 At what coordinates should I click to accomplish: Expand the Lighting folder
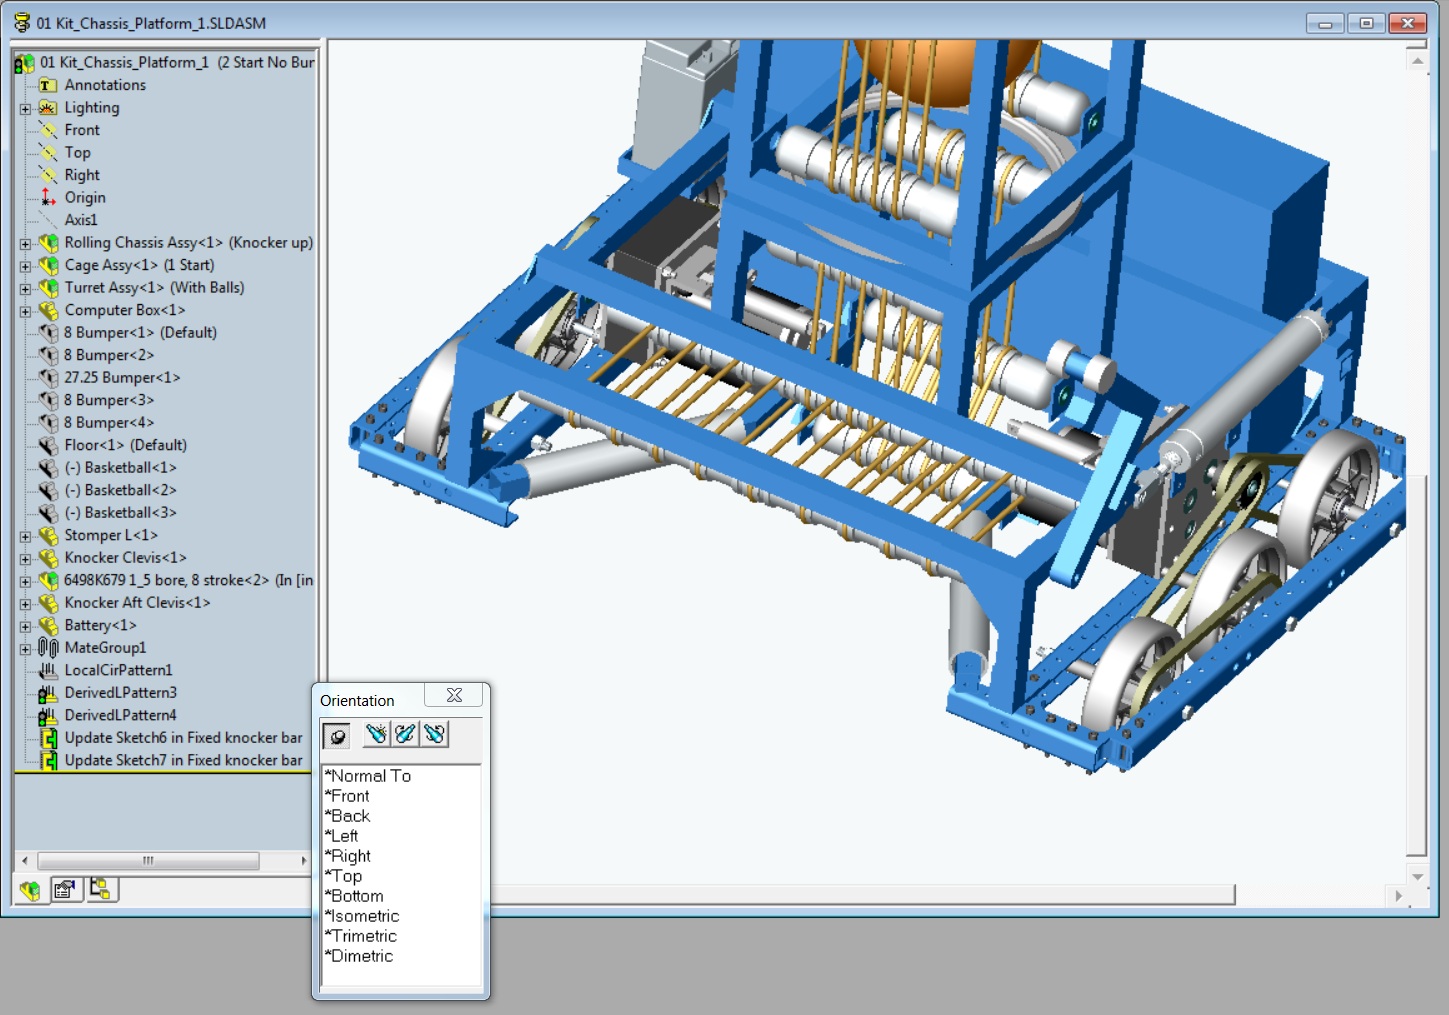[25, 108]
